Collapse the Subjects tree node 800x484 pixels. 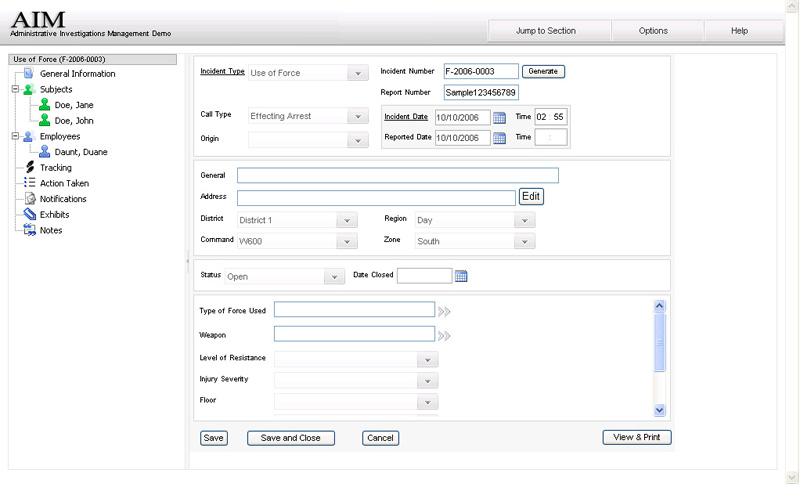[15, 89]
